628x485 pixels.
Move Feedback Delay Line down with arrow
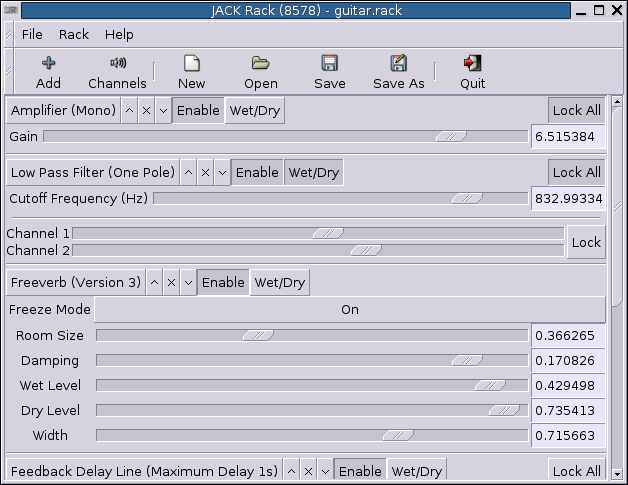click(x=324, y=471)
